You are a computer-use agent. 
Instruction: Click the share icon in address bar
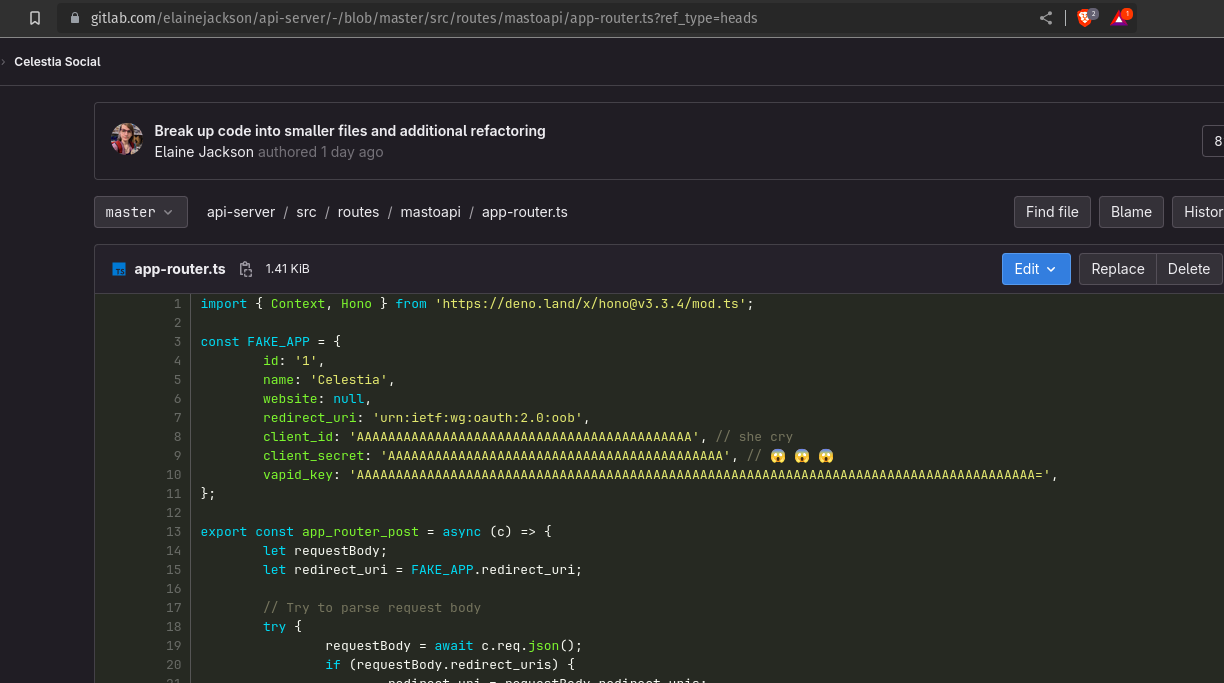pos(1046,18)
